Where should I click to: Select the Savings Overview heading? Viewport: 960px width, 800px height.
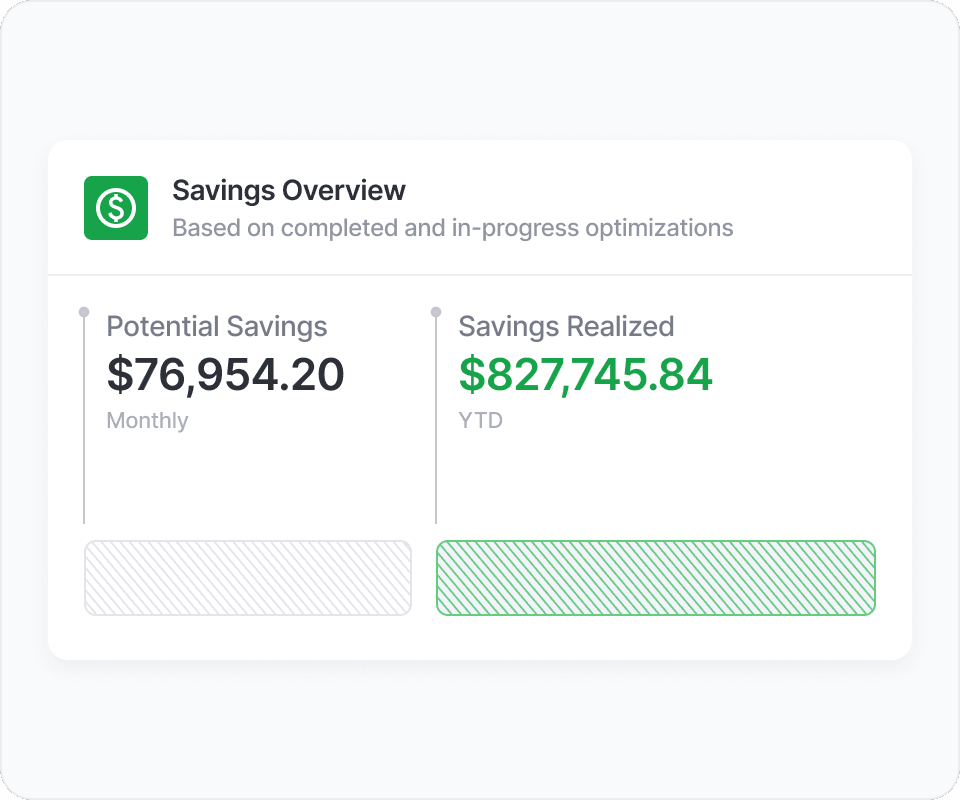[289, 190]
